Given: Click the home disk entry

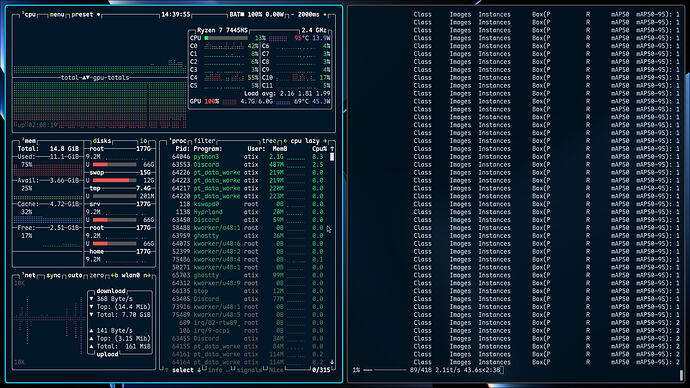Looking at the screenshot, I should [120, 252].
